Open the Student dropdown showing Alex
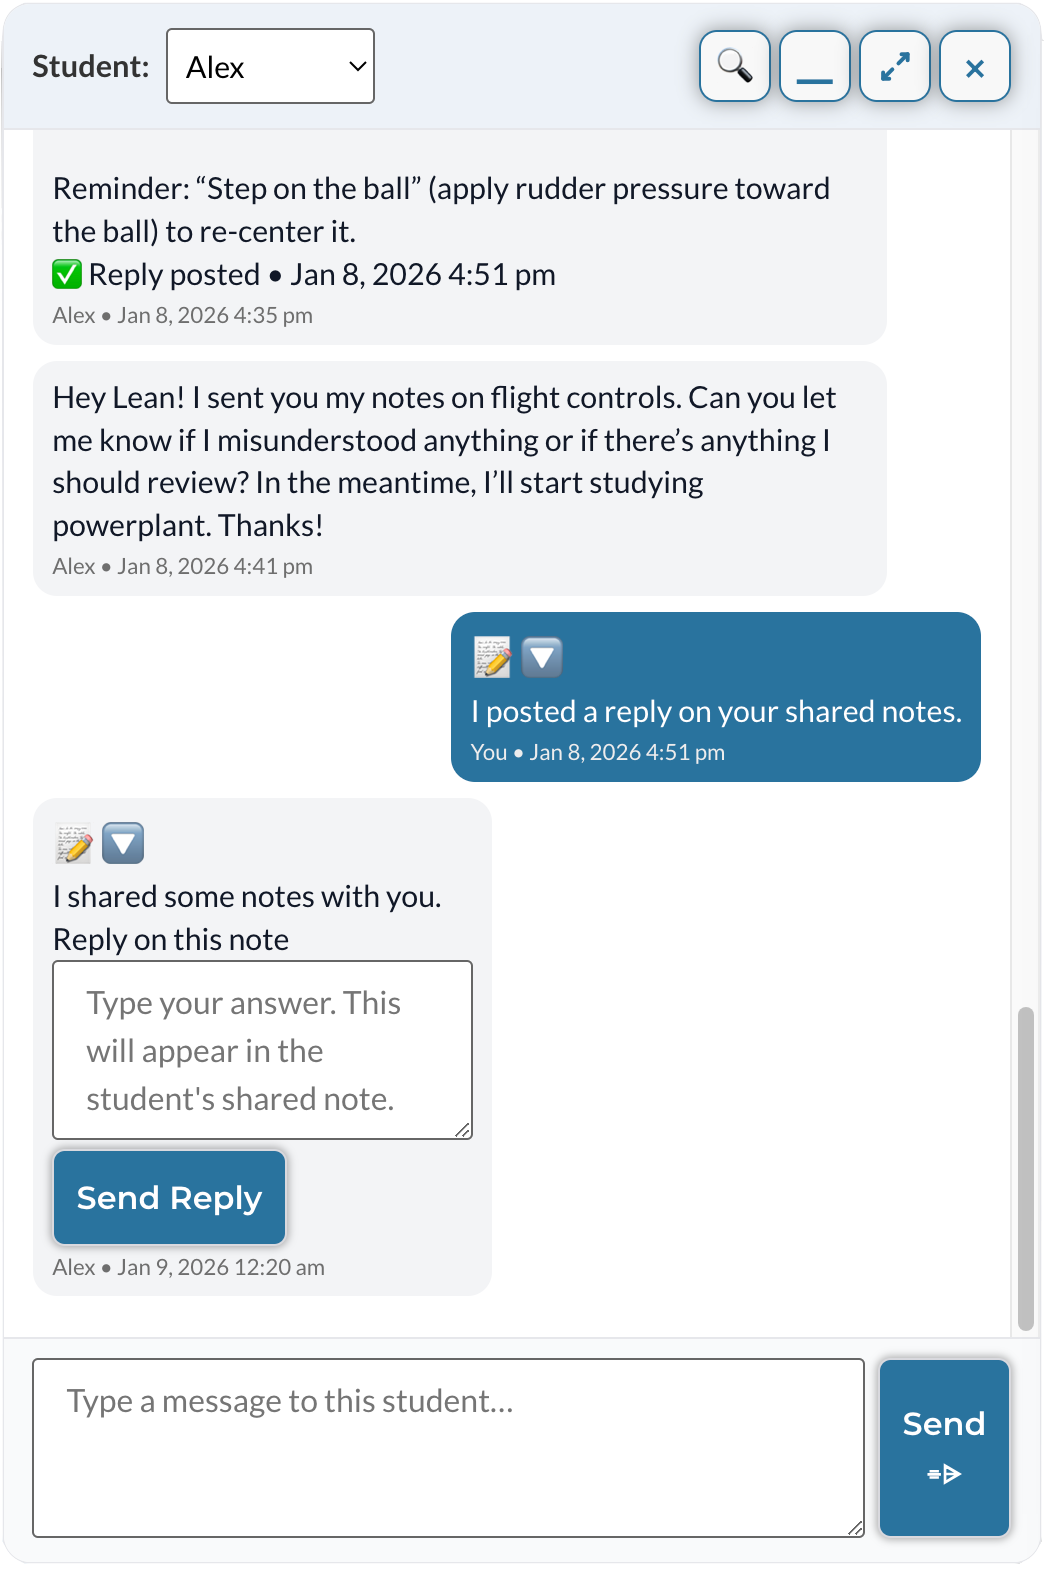The height and width of the screenshot is (1569, 1044). 270,66
